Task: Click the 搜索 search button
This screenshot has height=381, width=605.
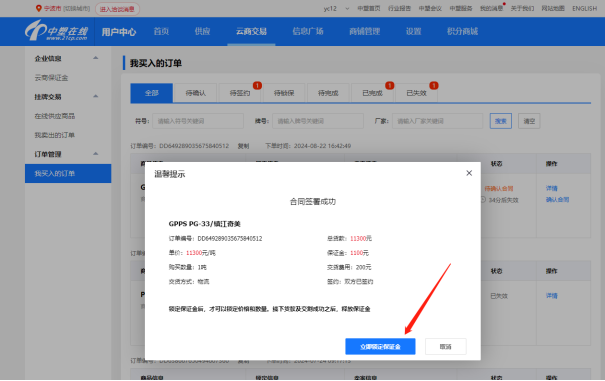Action: click(501, 121)
